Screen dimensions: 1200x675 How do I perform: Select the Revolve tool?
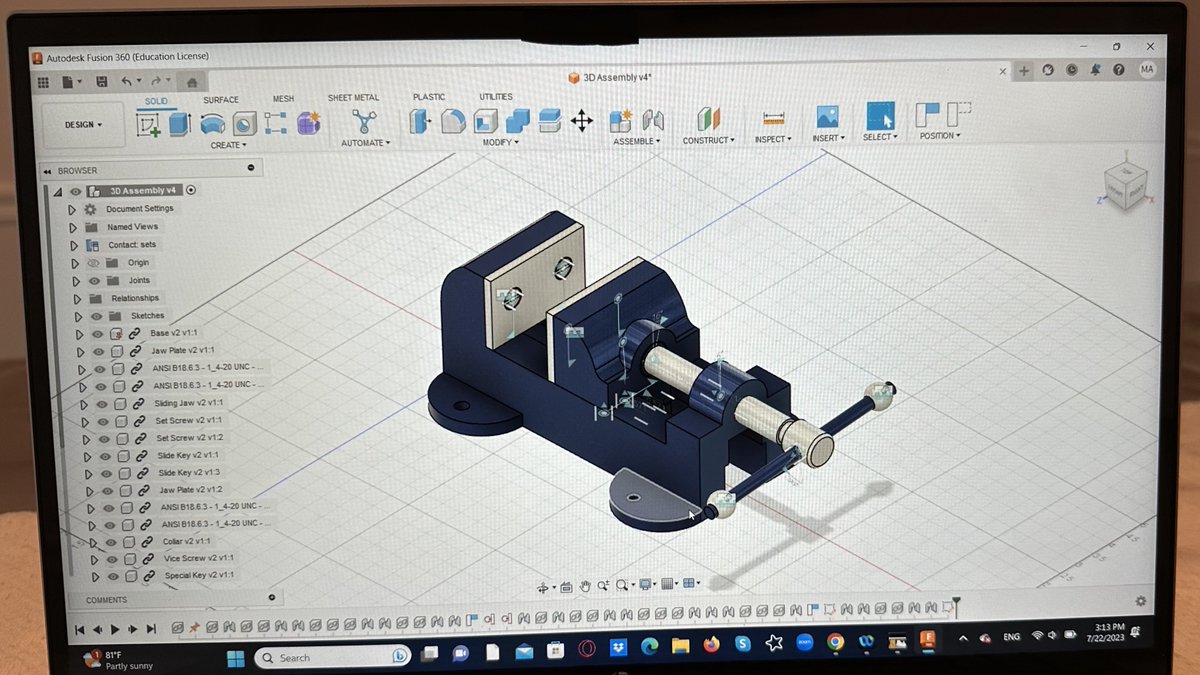point(212,124)
